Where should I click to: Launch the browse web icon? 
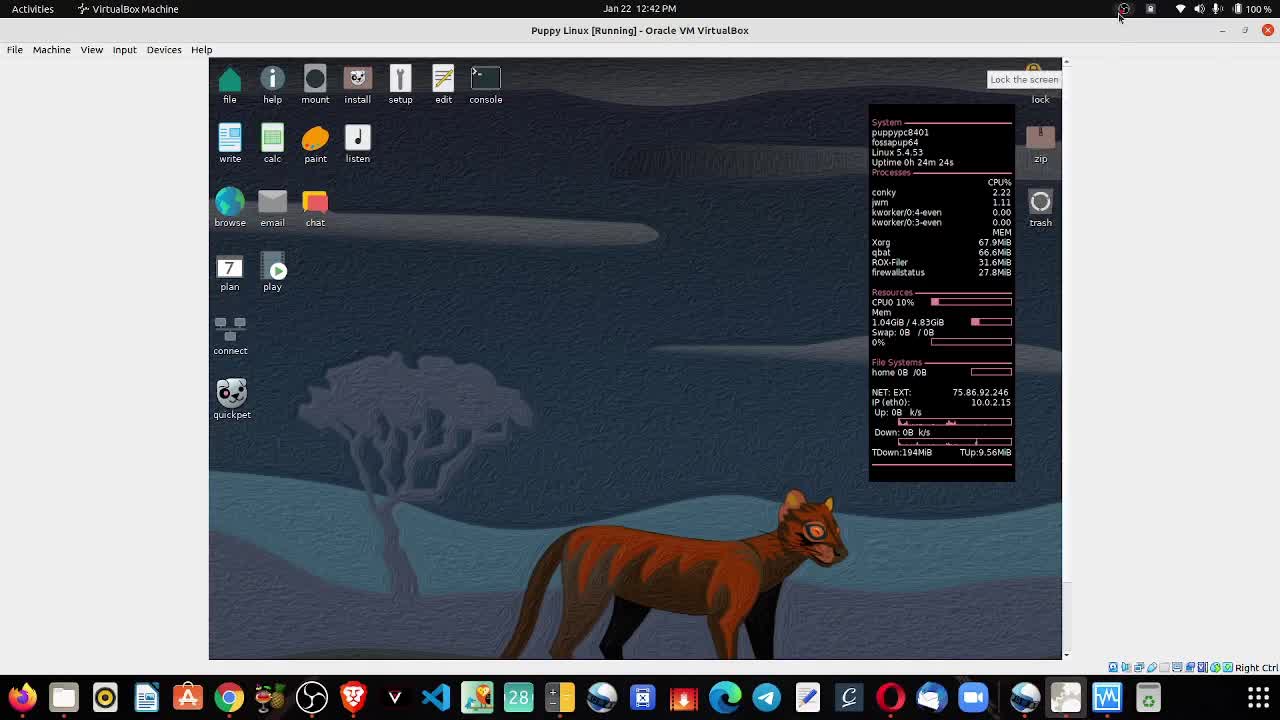(229, 208)
